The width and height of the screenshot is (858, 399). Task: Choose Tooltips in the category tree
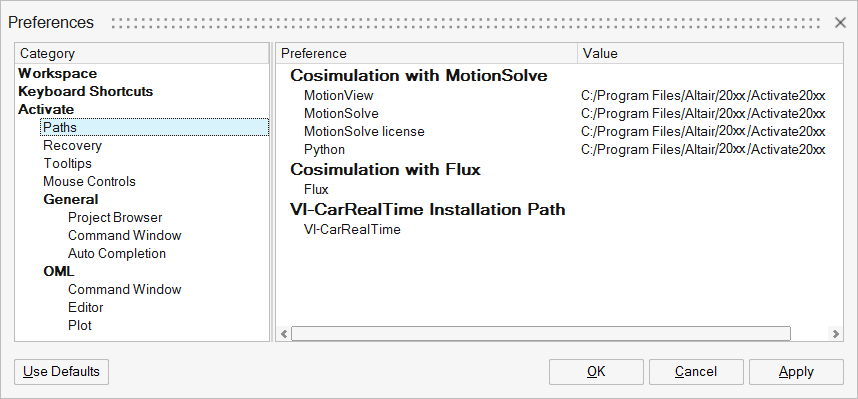[x=67, y=164]
